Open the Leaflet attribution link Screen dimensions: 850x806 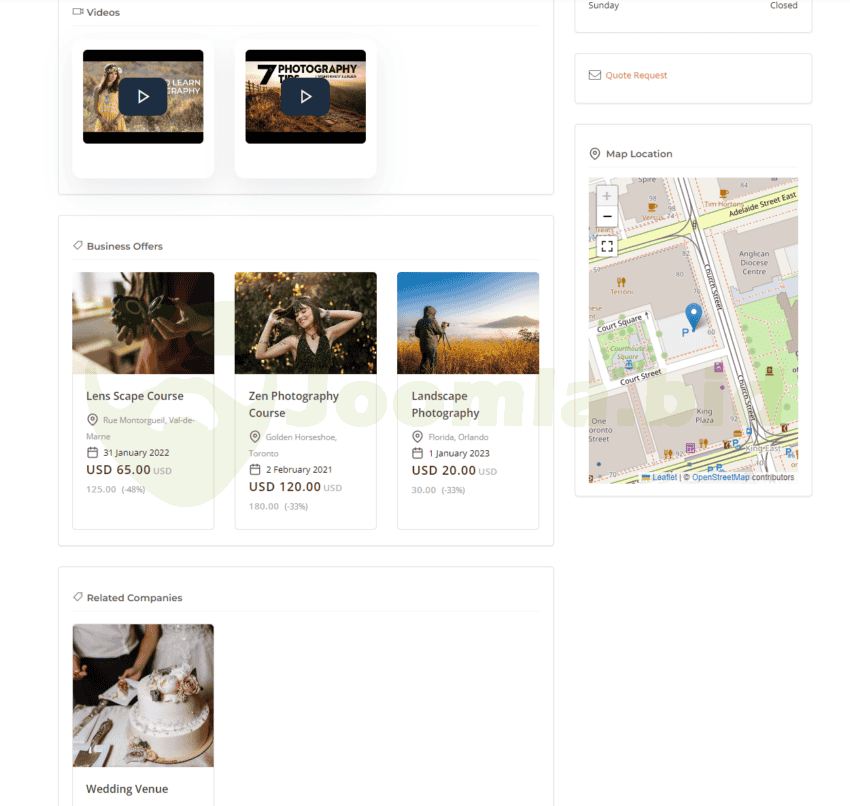pyautogui.click(x=664, y=478)
